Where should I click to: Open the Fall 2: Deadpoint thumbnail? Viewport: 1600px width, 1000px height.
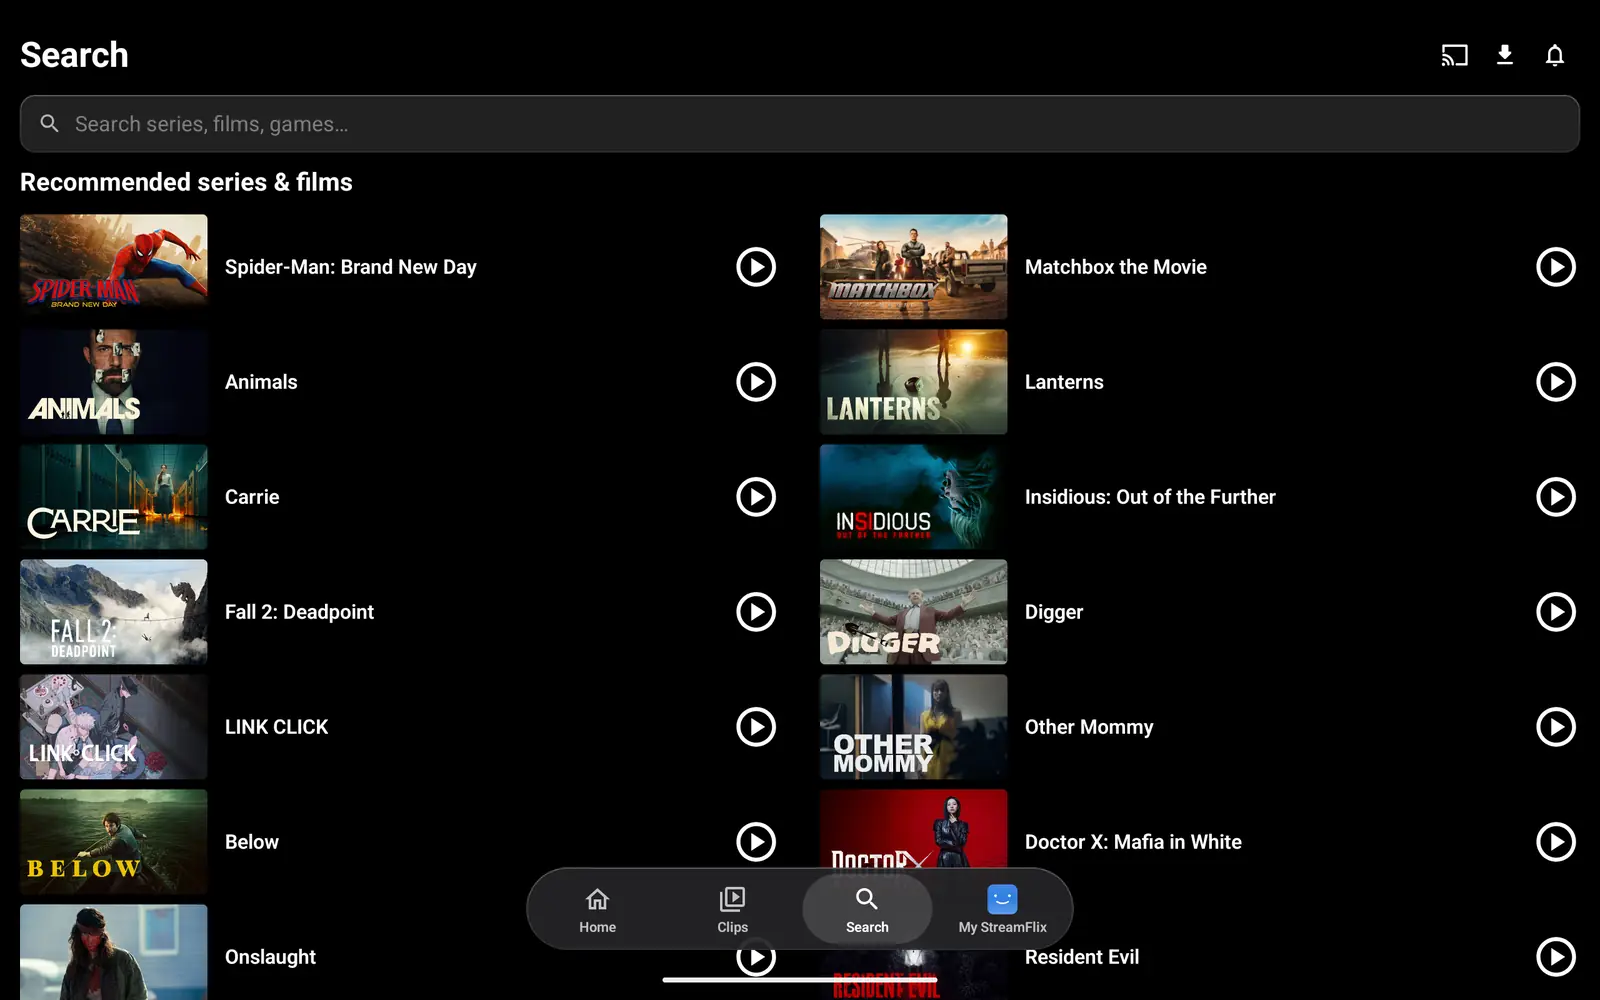(x=114, y=612)
